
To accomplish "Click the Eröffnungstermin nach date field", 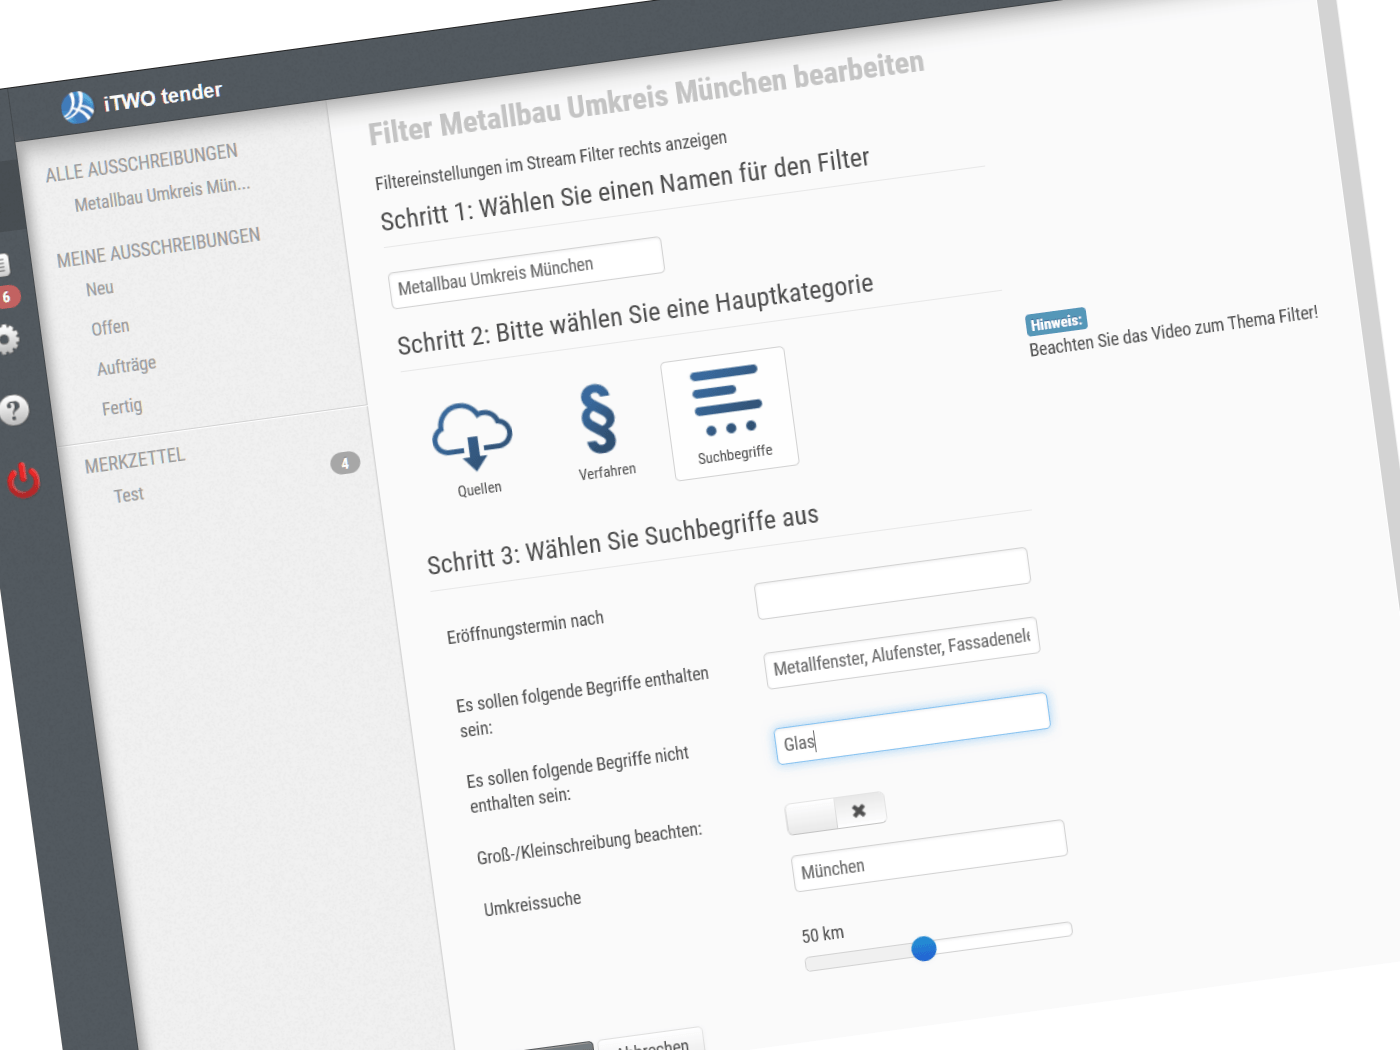I will tap(892, 583).
